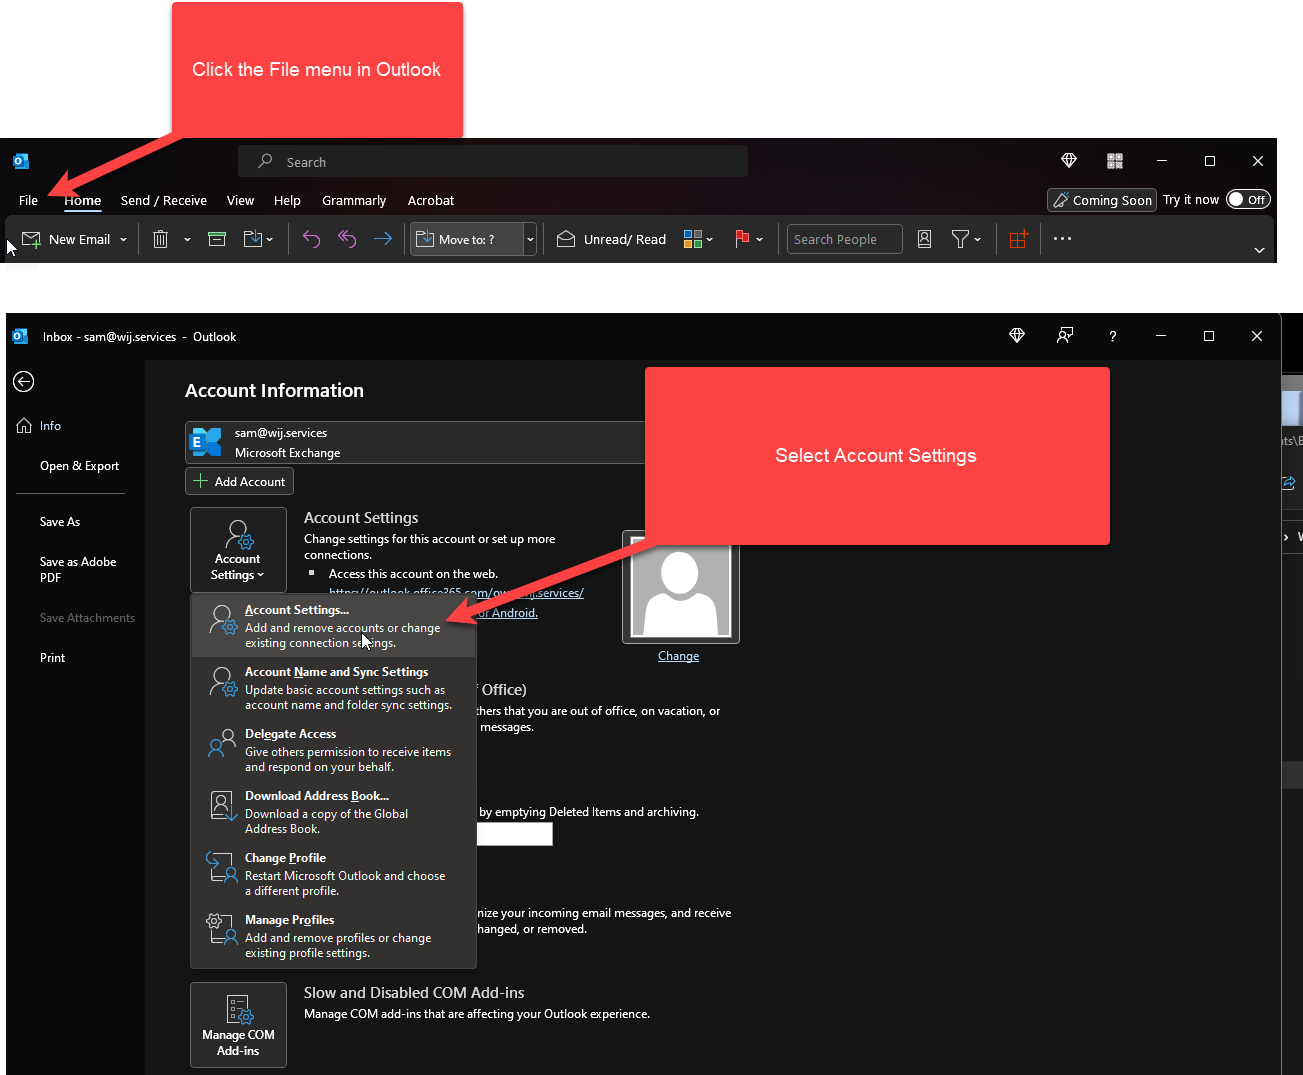The image size is (1303, 1075).
Task: Click the Outlook logo in Backstage window
Action: click(x=20, y=336)
